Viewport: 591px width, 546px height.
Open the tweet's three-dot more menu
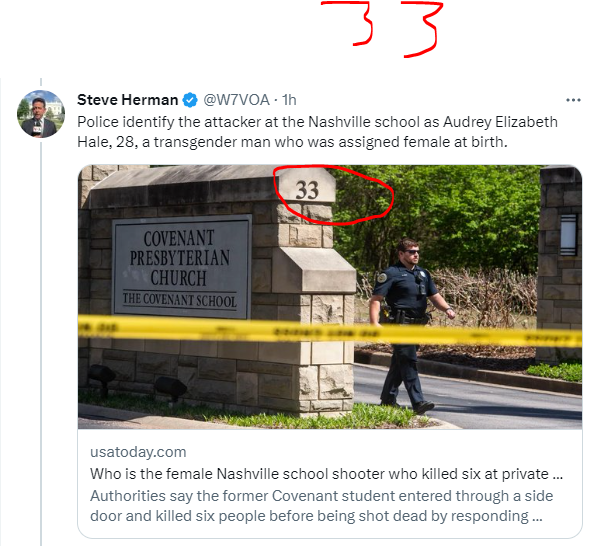[573, 100]
